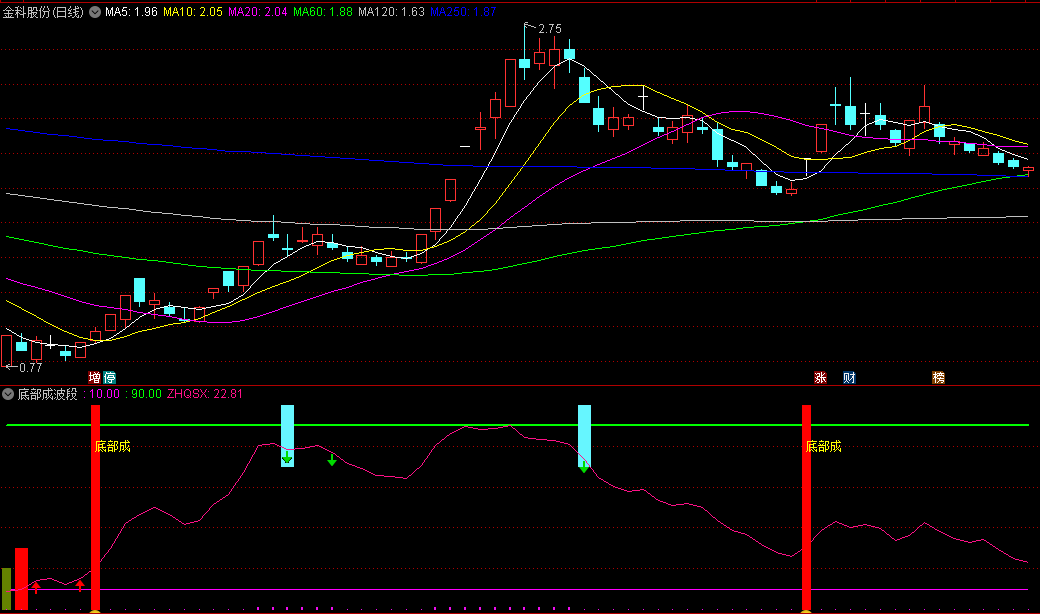Viewport: 1040px width, 614px height.
Task: Select the MA60: 1.88 label
Action: pos(323,12)
